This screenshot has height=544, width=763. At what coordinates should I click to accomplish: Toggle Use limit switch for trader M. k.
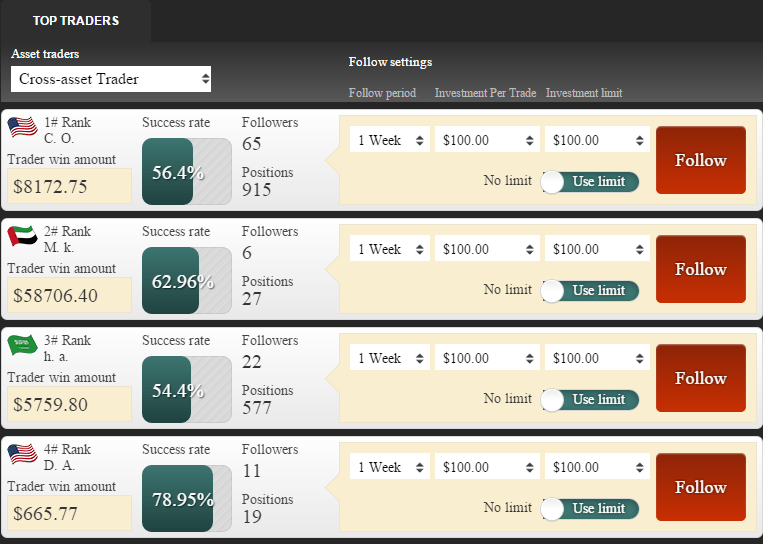tap(589, 290)
